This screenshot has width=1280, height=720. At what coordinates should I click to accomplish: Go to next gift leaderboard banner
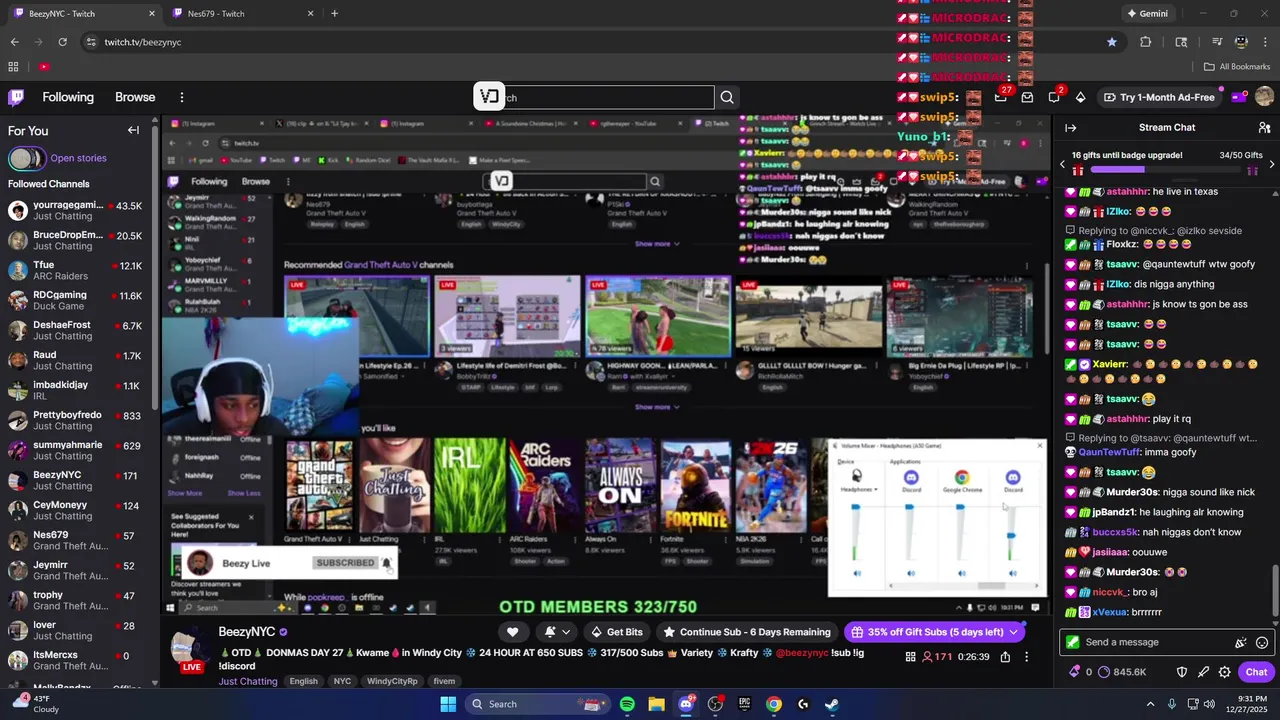[1271, 164]
